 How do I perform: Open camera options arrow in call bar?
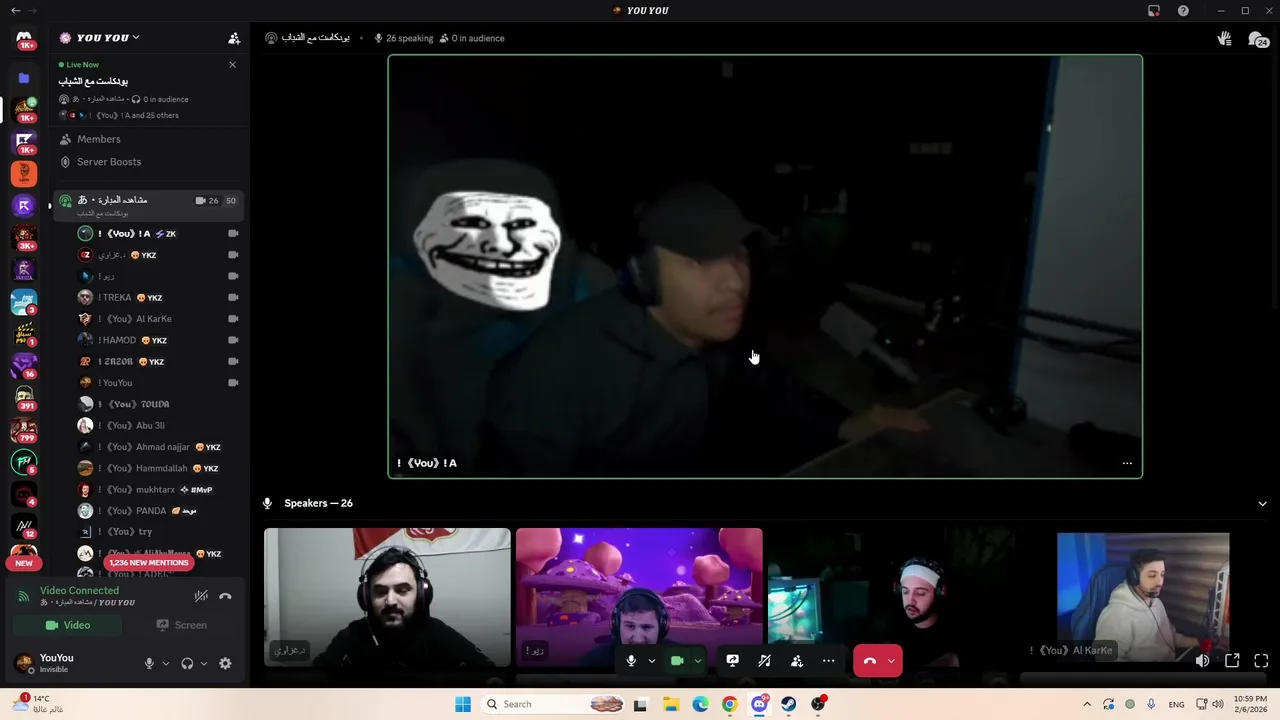[698, 661]
